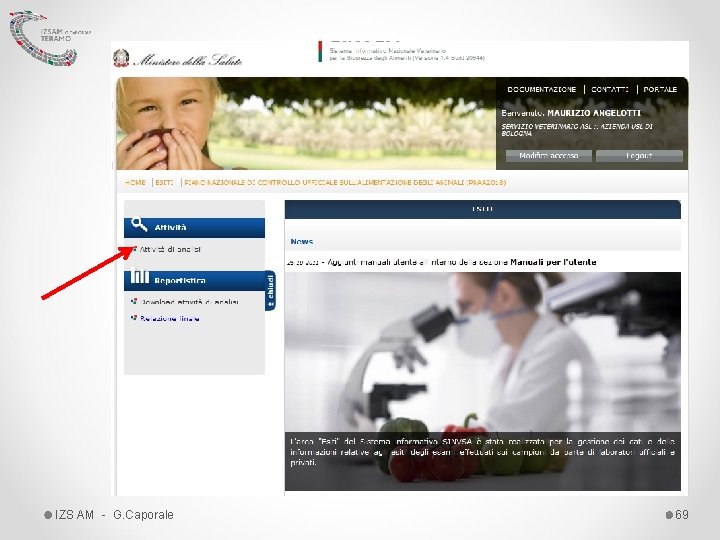Open the Reportistica section header
The width and height of the screenshot is (720, 540).
point(194,281)
